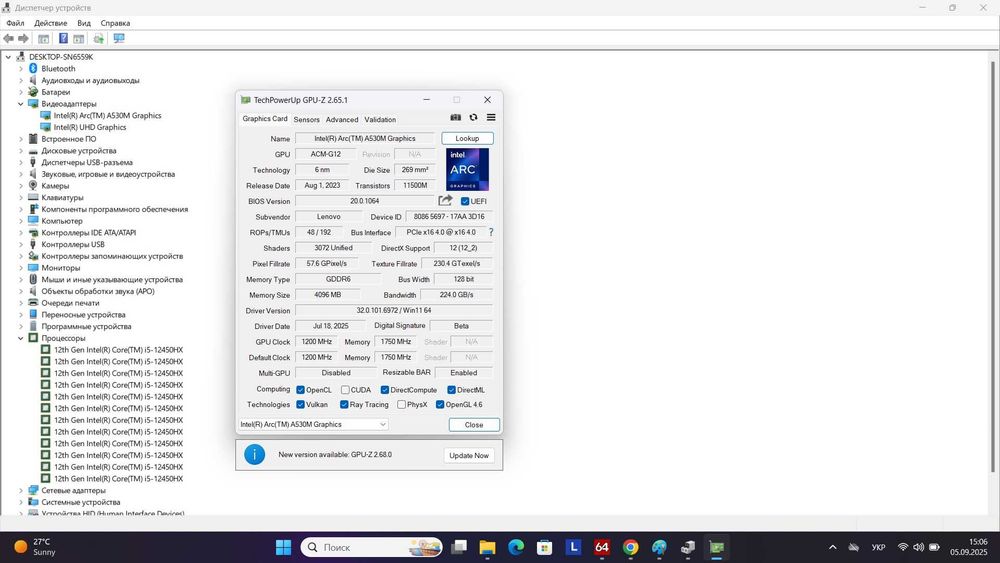Click the Wi-Fi tray icon

(903, 547)
